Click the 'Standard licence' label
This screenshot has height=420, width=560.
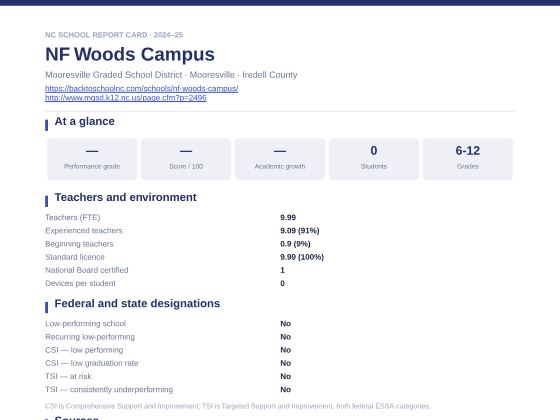click(75, 257)
